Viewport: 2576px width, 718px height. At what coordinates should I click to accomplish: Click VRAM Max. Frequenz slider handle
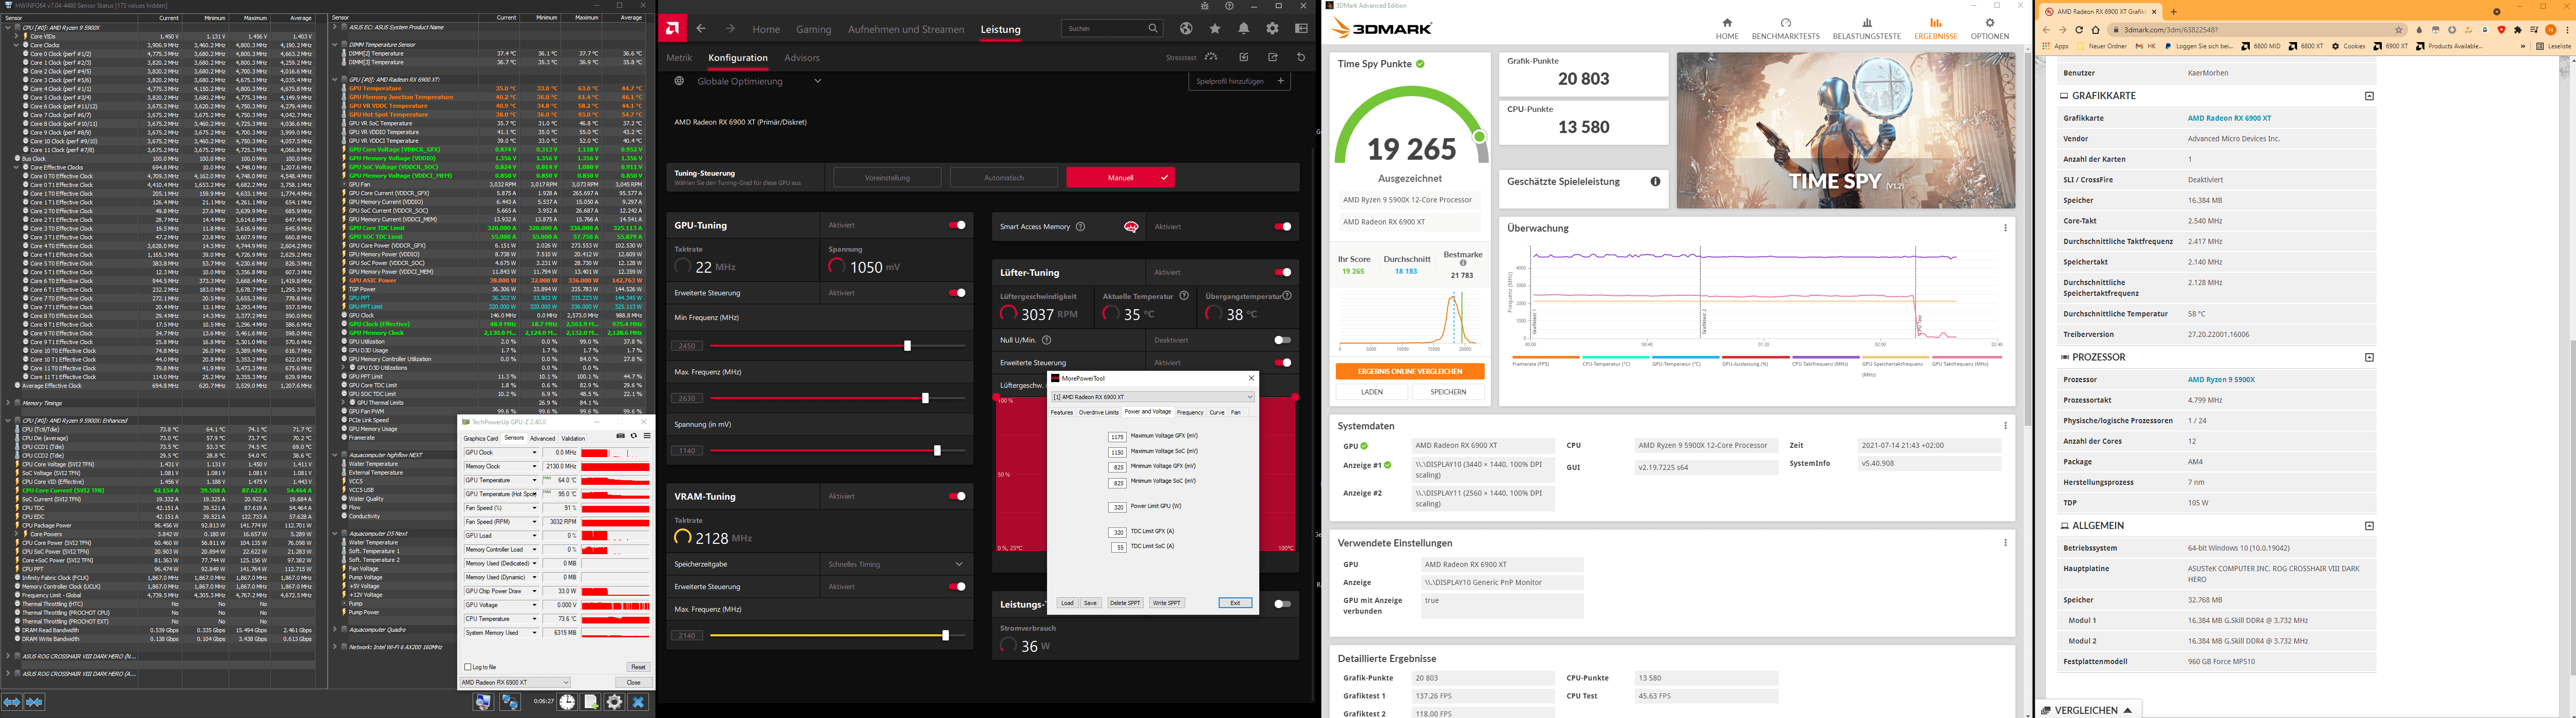click(x=945, y=635)
